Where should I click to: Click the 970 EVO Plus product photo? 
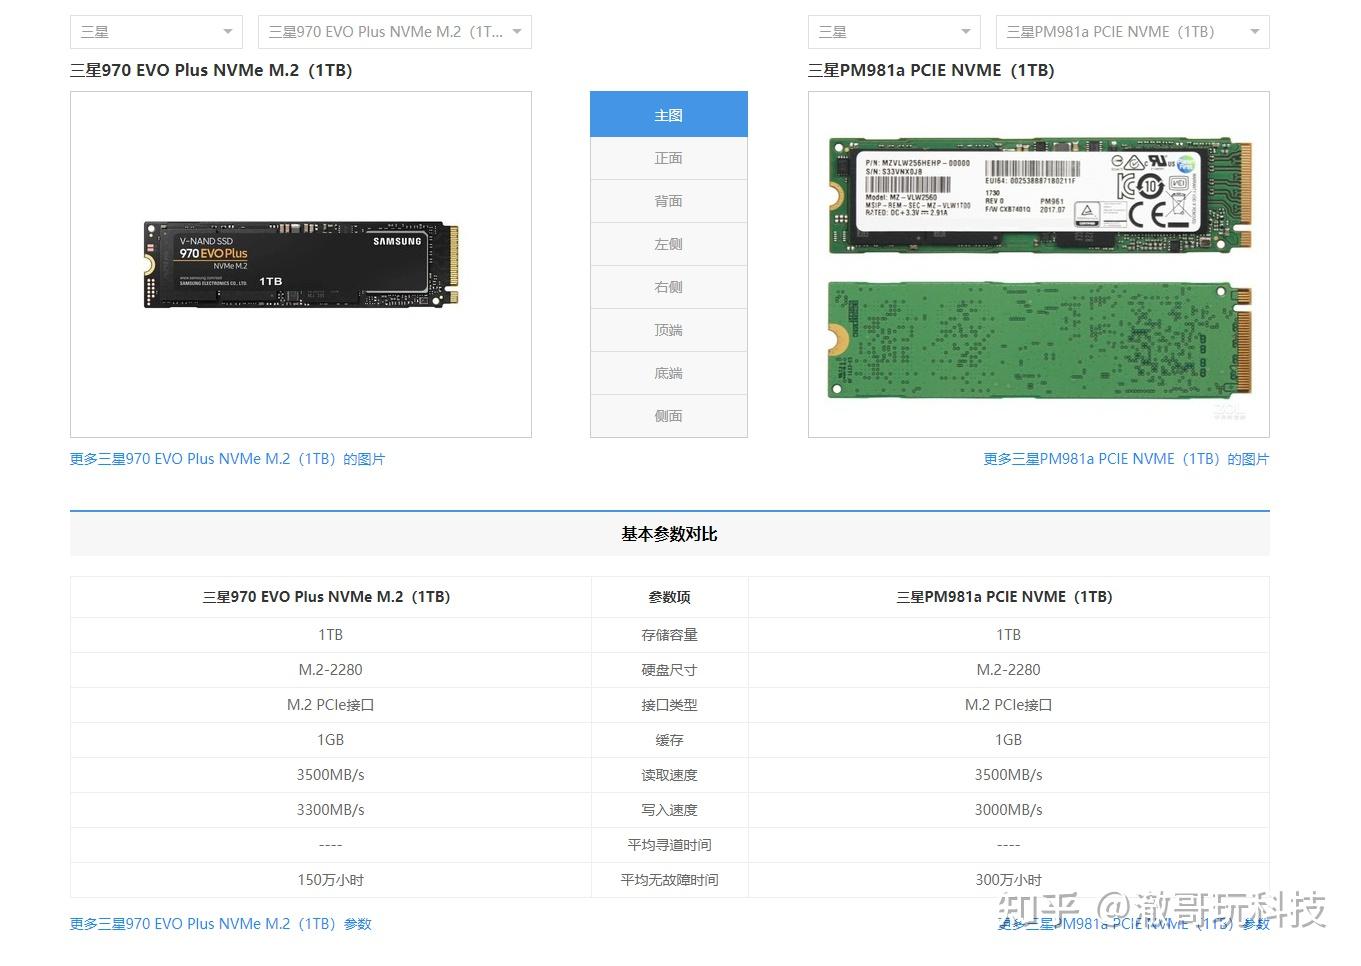tap(299, 263)
